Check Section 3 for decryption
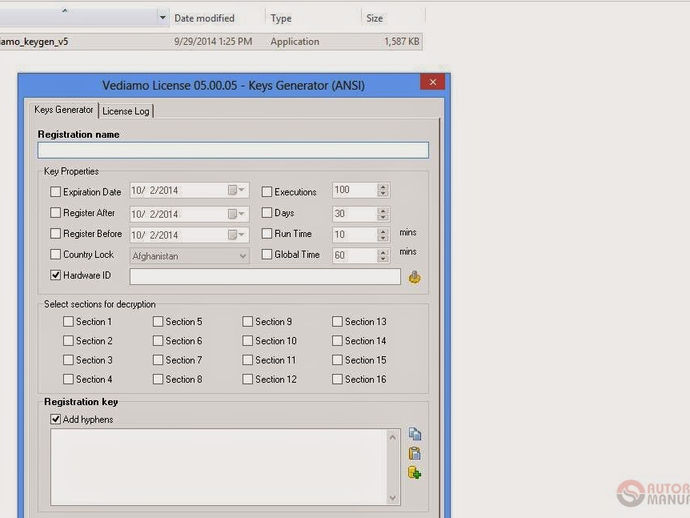This screenshot has height=518, width=690. tap(68, 360)
